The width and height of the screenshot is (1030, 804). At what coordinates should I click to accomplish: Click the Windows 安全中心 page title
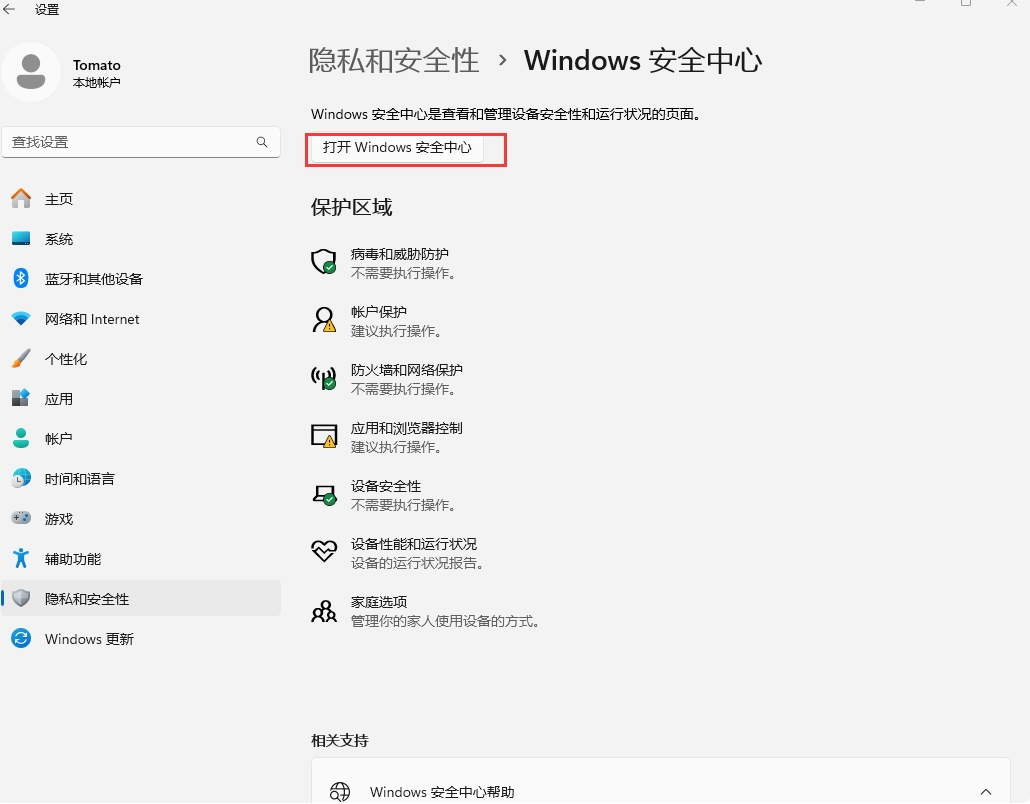coord(642,60)
